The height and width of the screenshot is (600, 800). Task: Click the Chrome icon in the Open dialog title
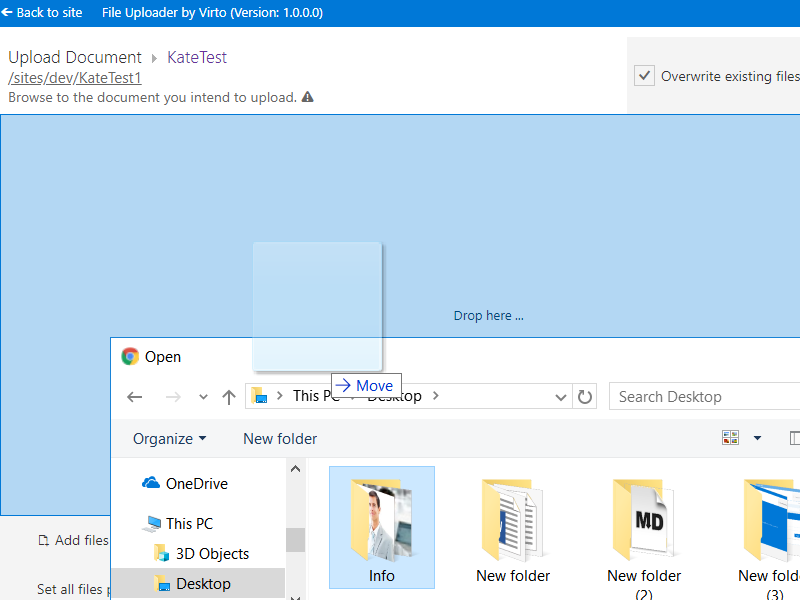pos(130,356)
